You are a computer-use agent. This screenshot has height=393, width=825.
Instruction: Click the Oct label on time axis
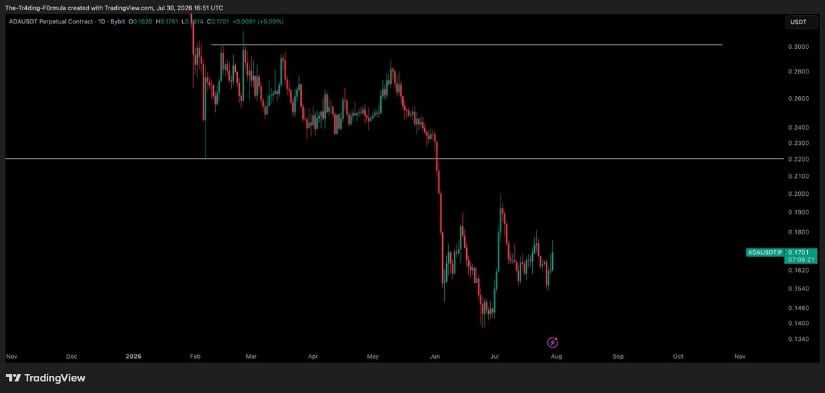678,356
